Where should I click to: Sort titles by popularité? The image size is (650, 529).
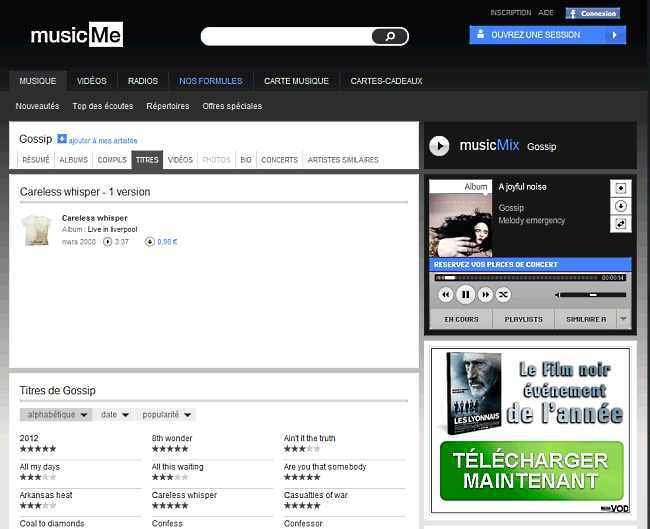pyautogui.click(x=166, y=415)
